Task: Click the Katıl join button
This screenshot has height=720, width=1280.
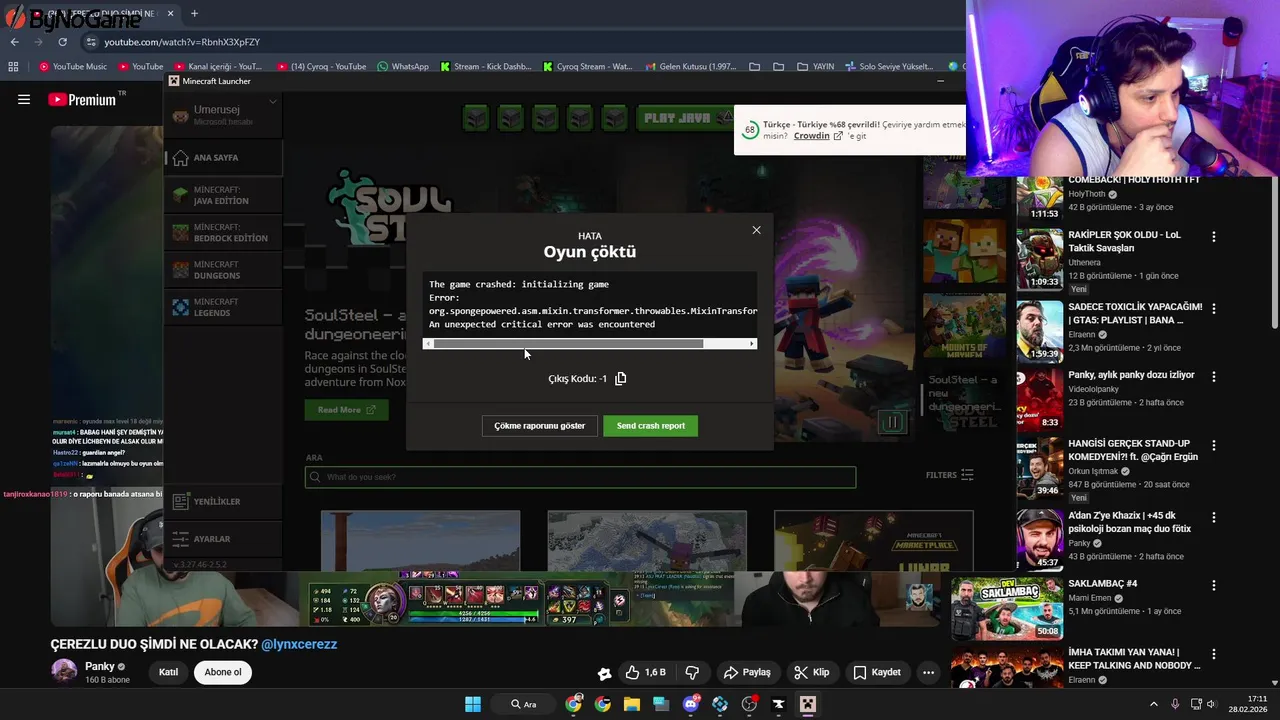Action: pyautogui.click(x=168, y=672)
